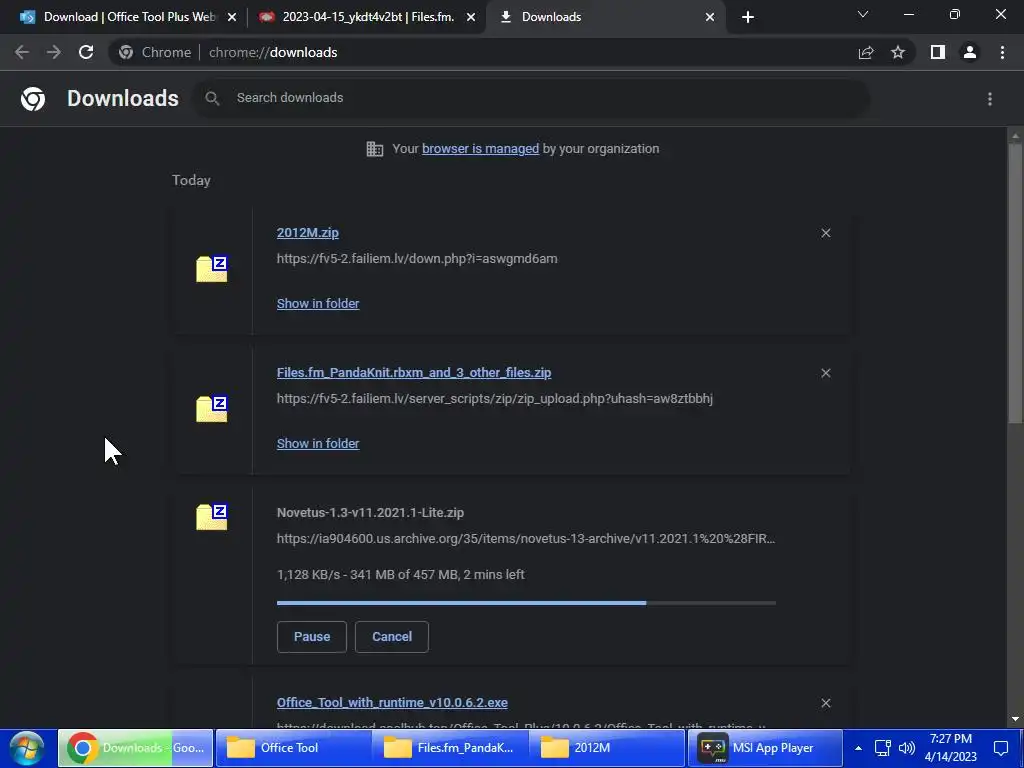
Task: Share this page using the share icon
Action: click(x=866, y=52)
